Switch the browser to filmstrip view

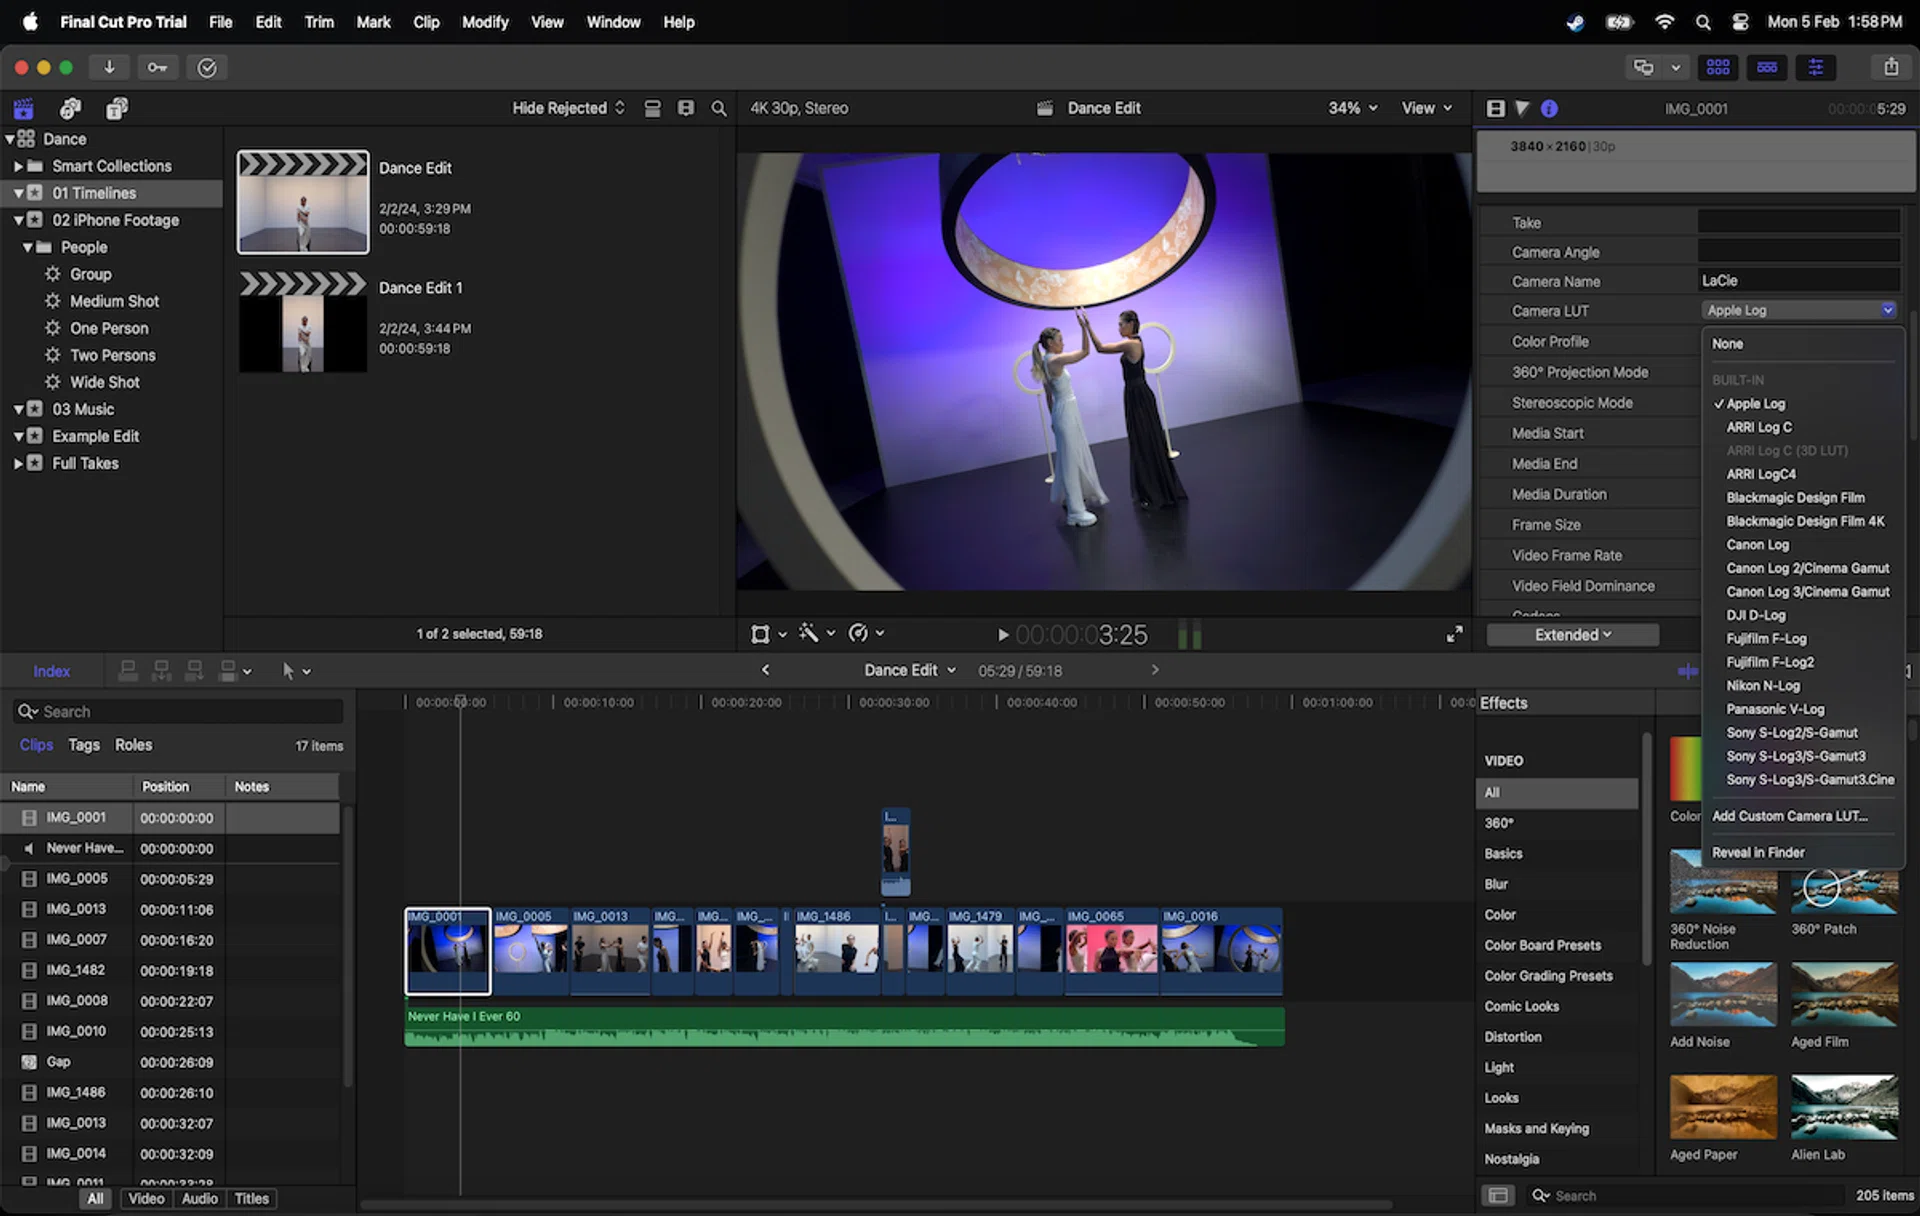point(652,108)
